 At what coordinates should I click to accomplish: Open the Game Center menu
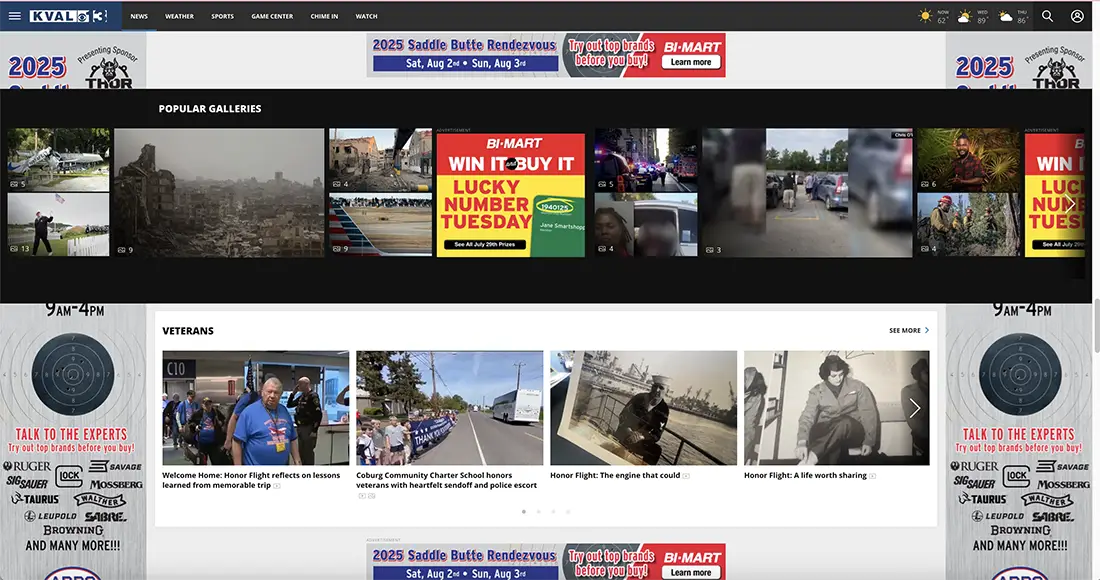272,16
